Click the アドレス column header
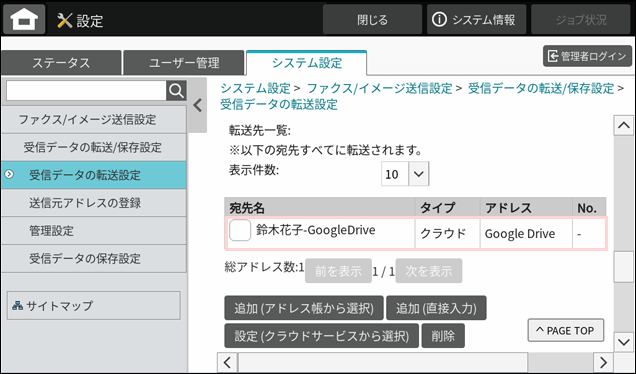636x374 pixels. coord(526,208)
